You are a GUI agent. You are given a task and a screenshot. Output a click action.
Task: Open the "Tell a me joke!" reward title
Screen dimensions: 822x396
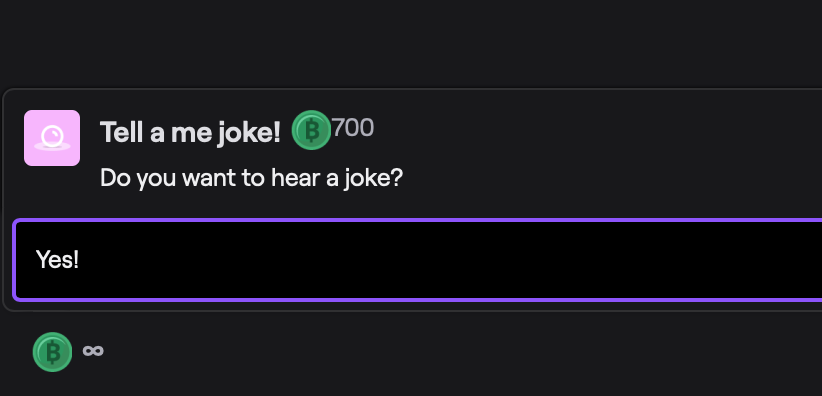(190, 132)
